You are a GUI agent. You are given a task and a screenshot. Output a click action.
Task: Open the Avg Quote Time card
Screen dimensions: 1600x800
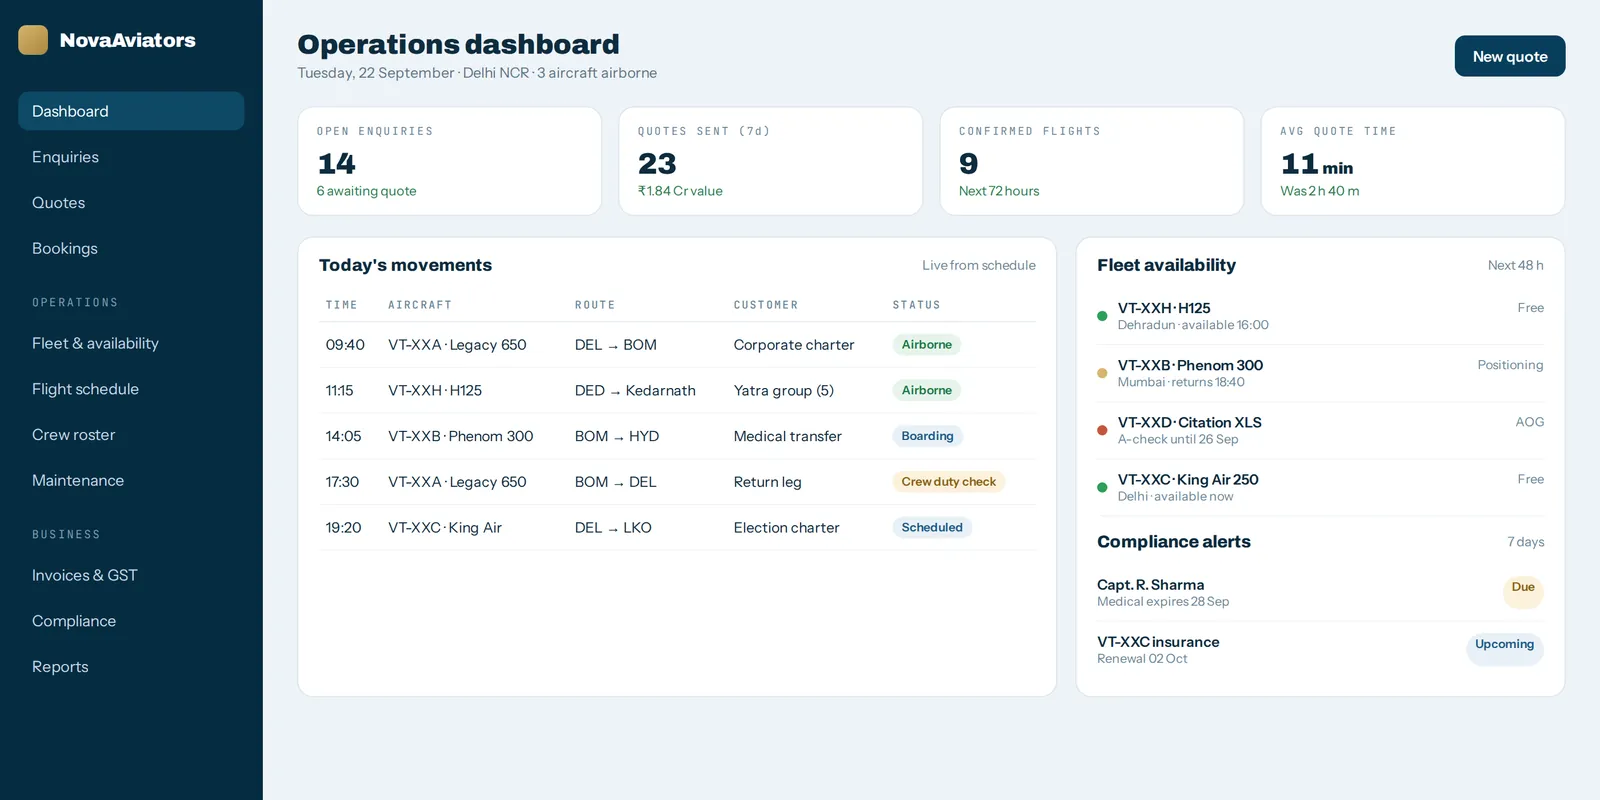click(x=1413, y=161)
